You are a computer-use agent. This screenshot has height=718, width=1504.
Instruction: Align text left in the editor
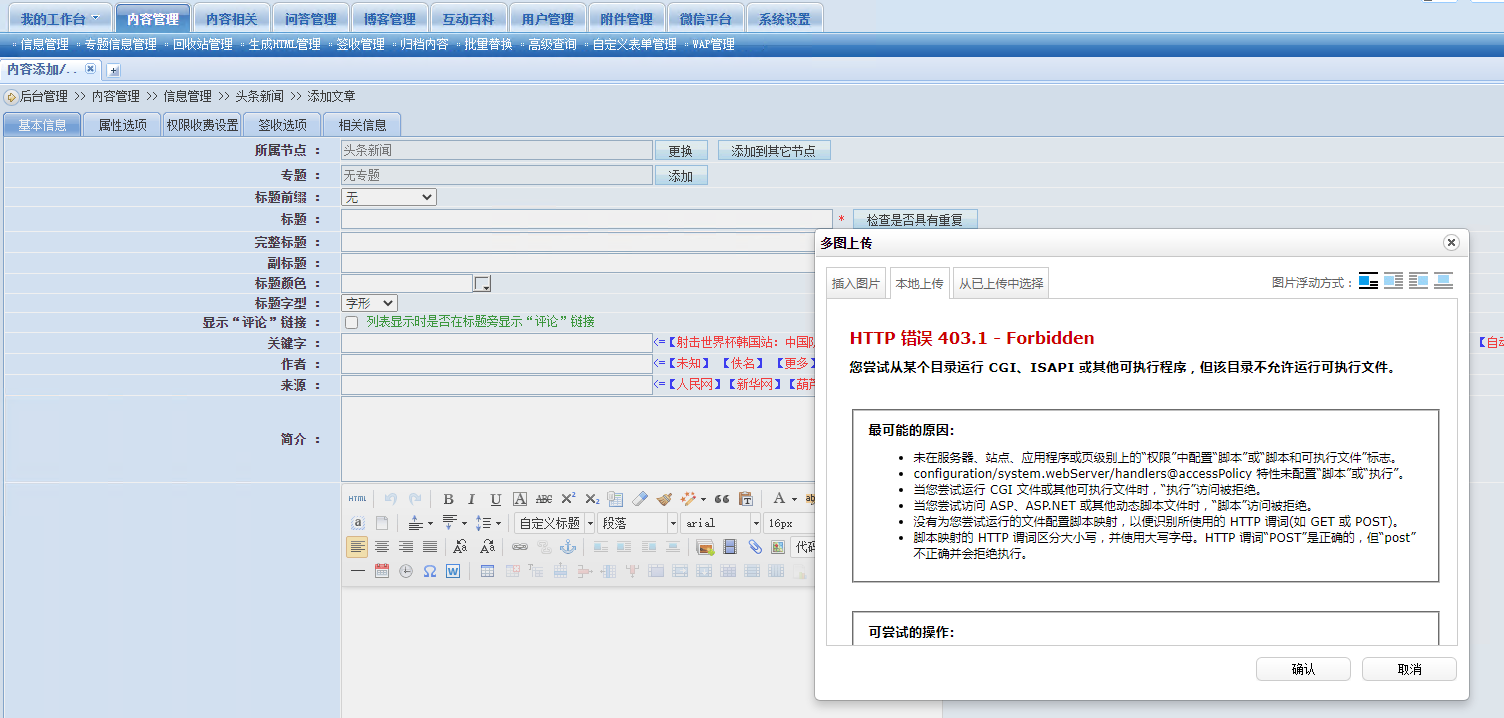tap(357, 547)
